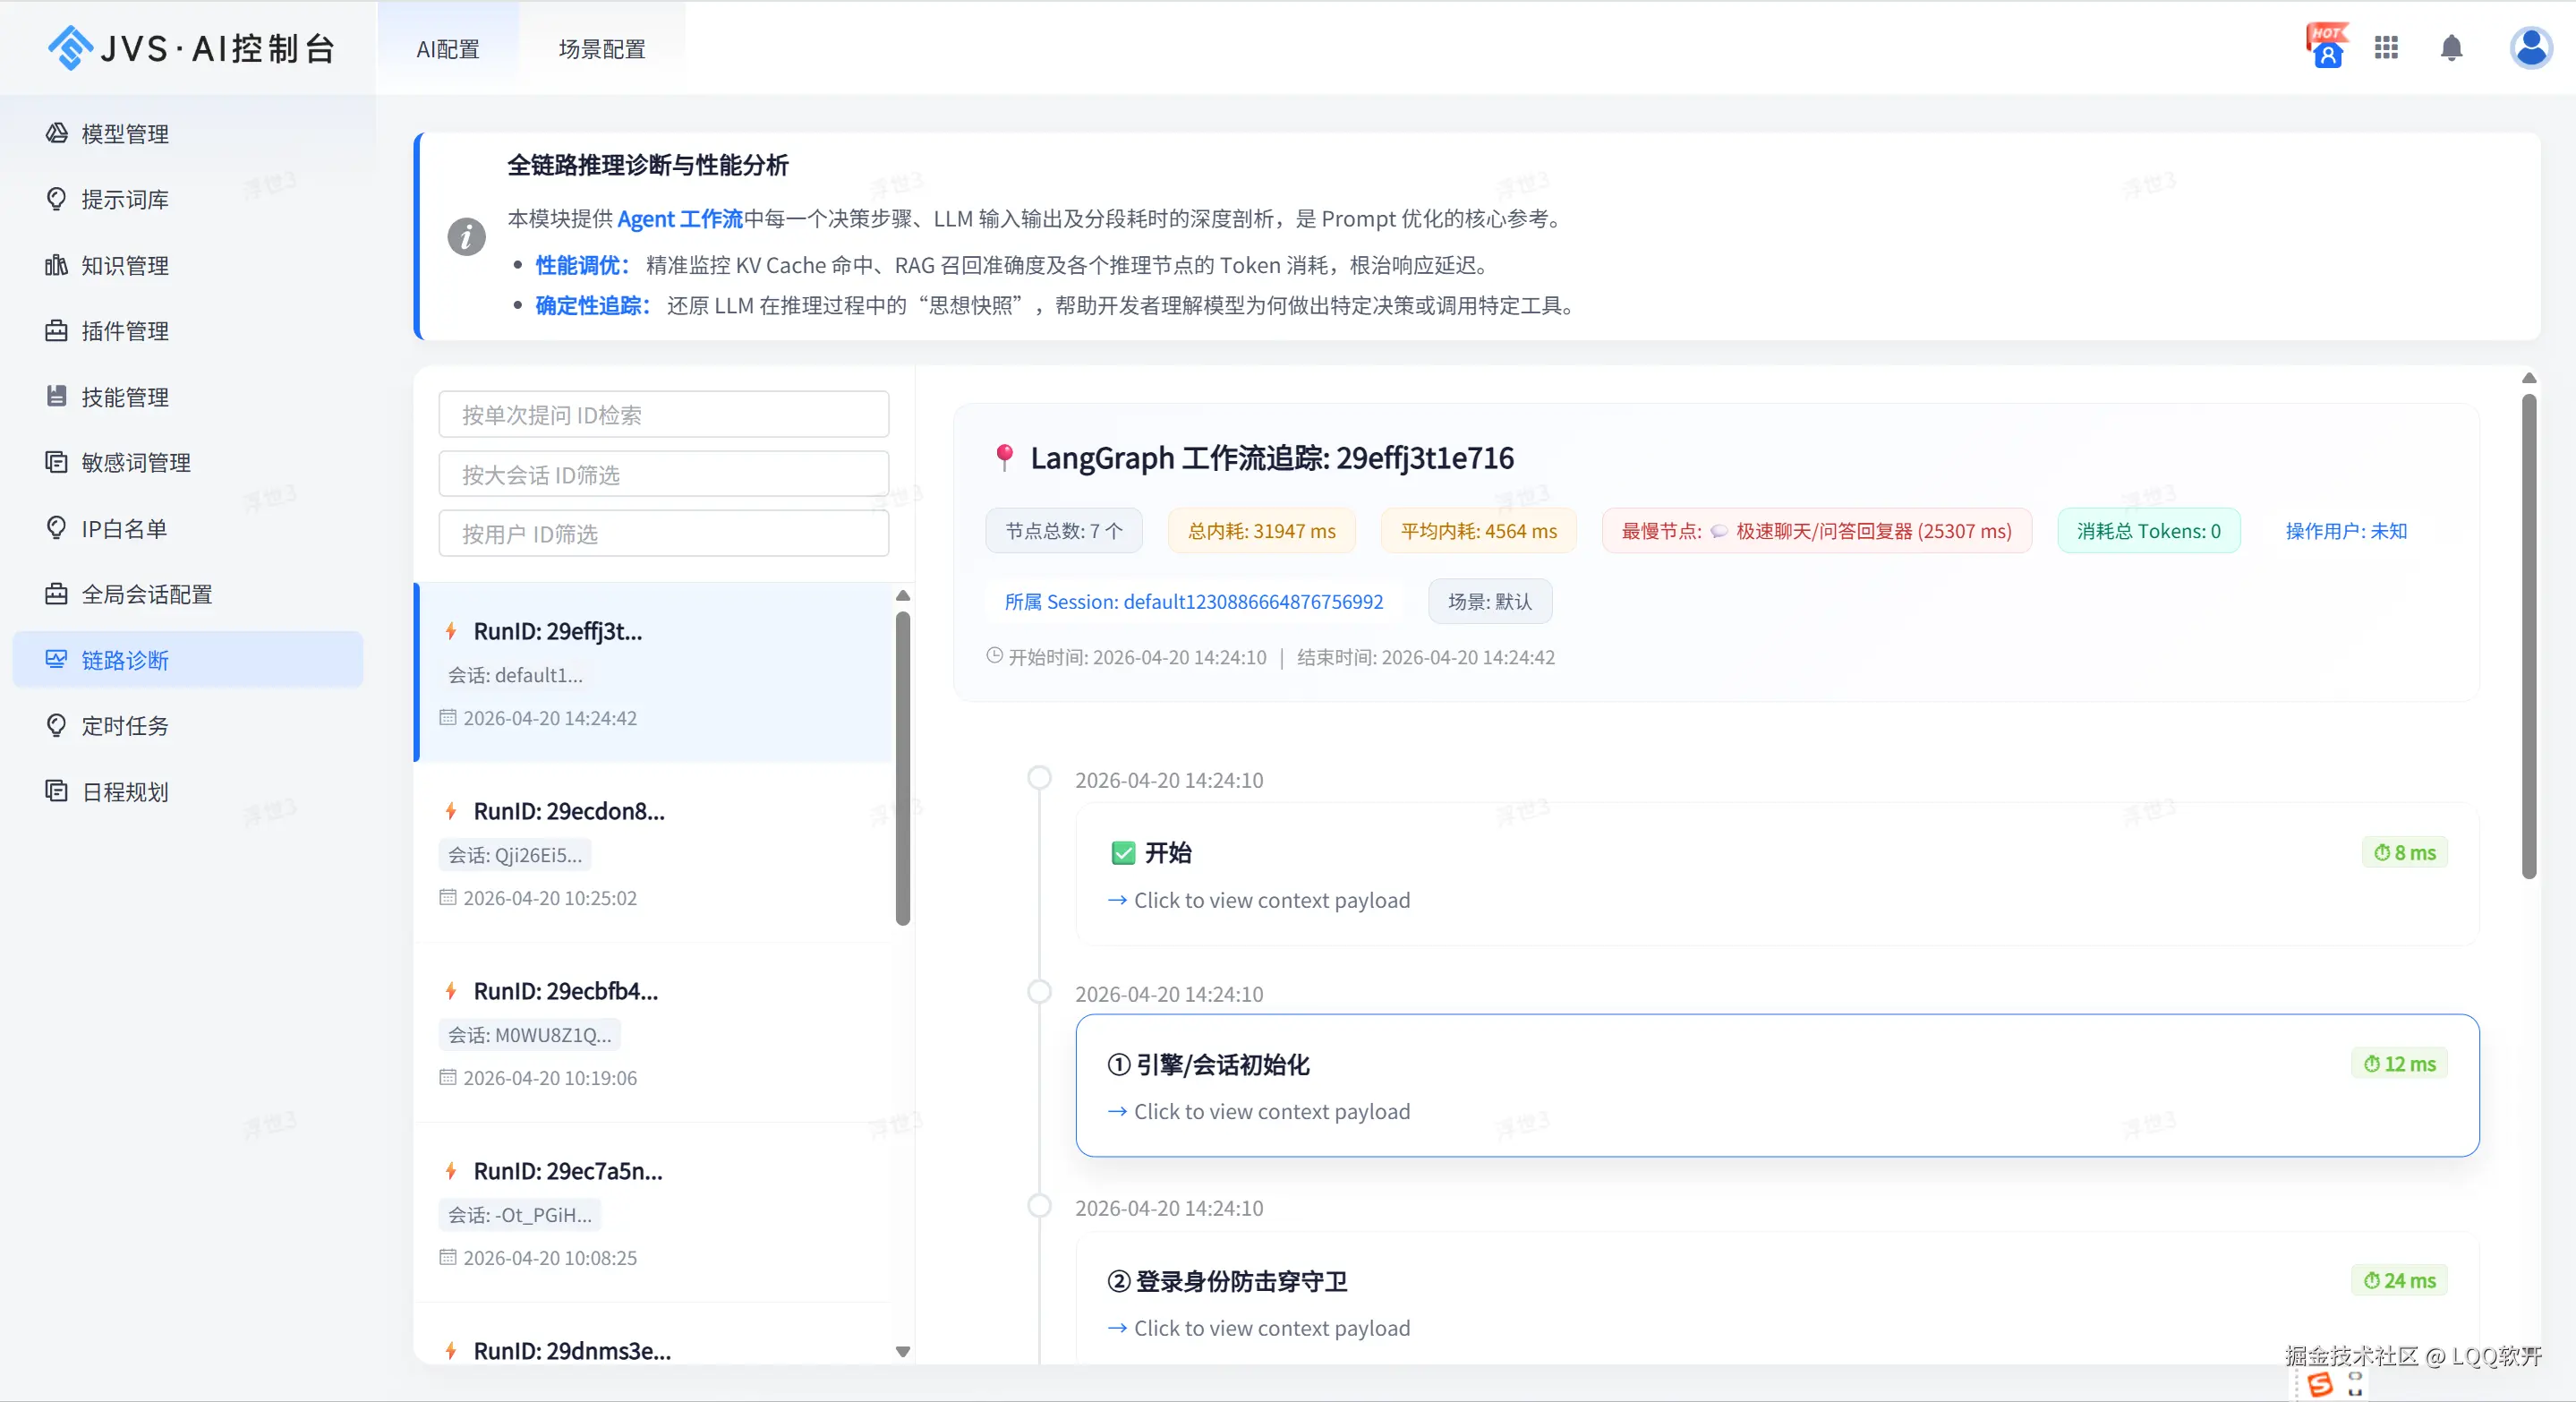
Task: Click the JVS logo icon
Action: [x=70, y=48]
